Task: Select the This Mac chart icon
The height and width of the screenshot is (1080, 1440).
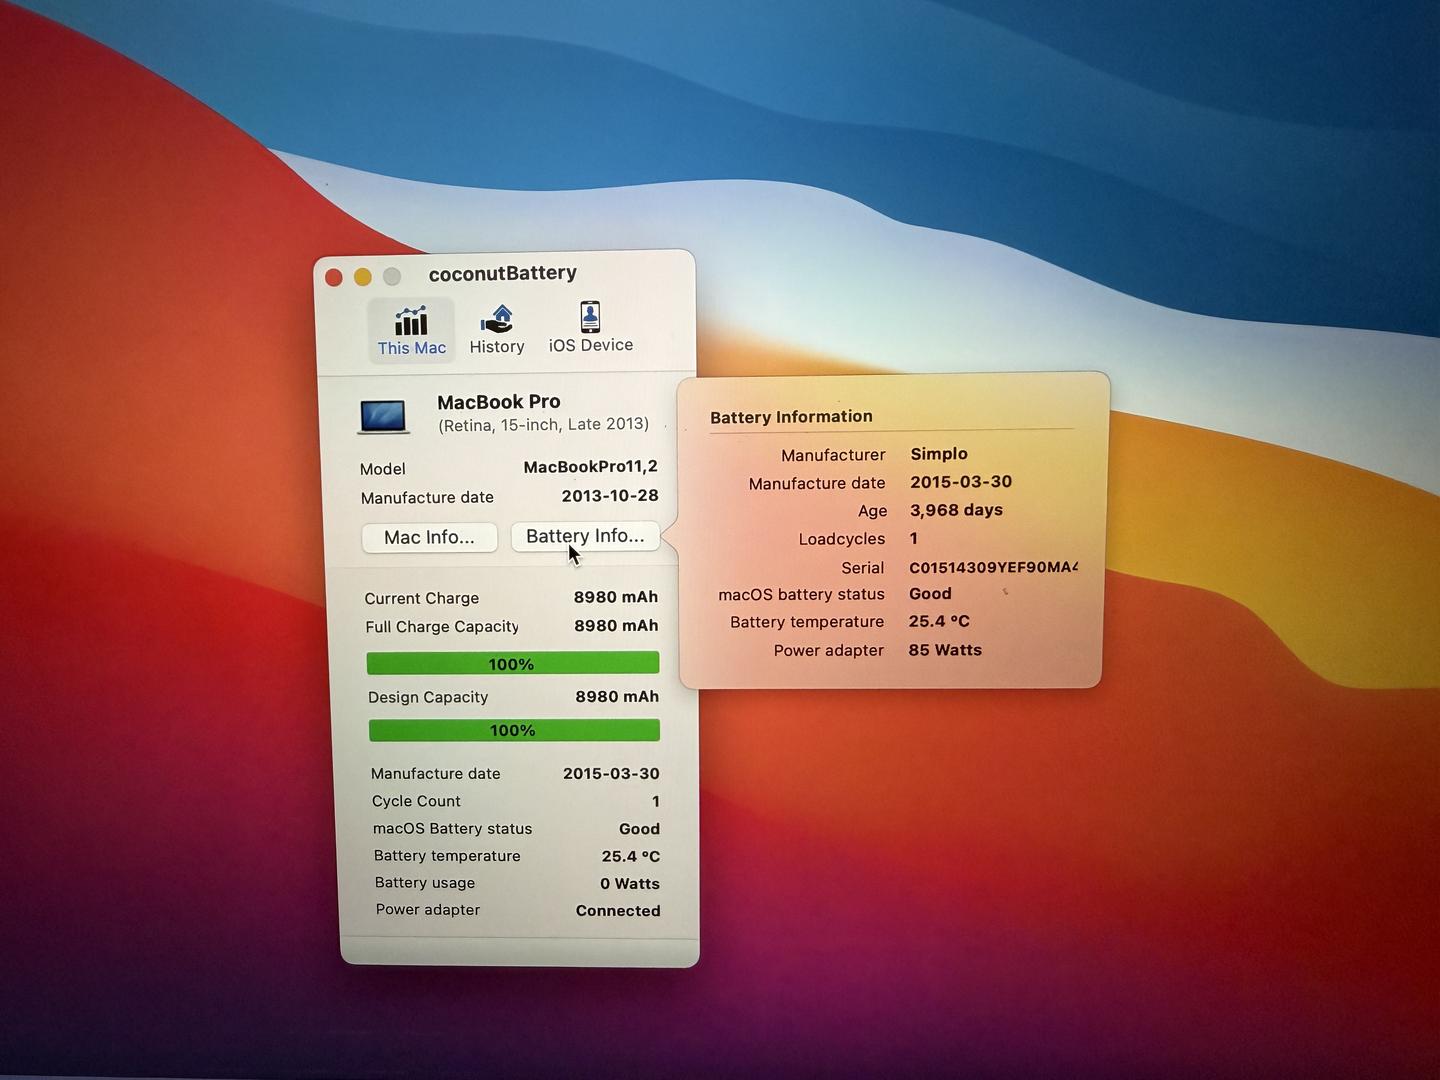Action: [x=411, y=322]
